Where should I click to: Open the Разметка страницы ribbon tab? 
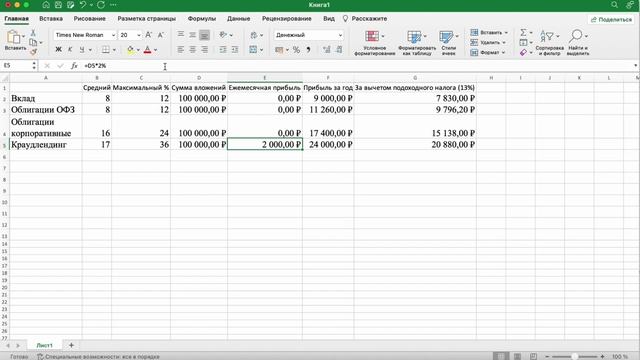pos(147,19)
